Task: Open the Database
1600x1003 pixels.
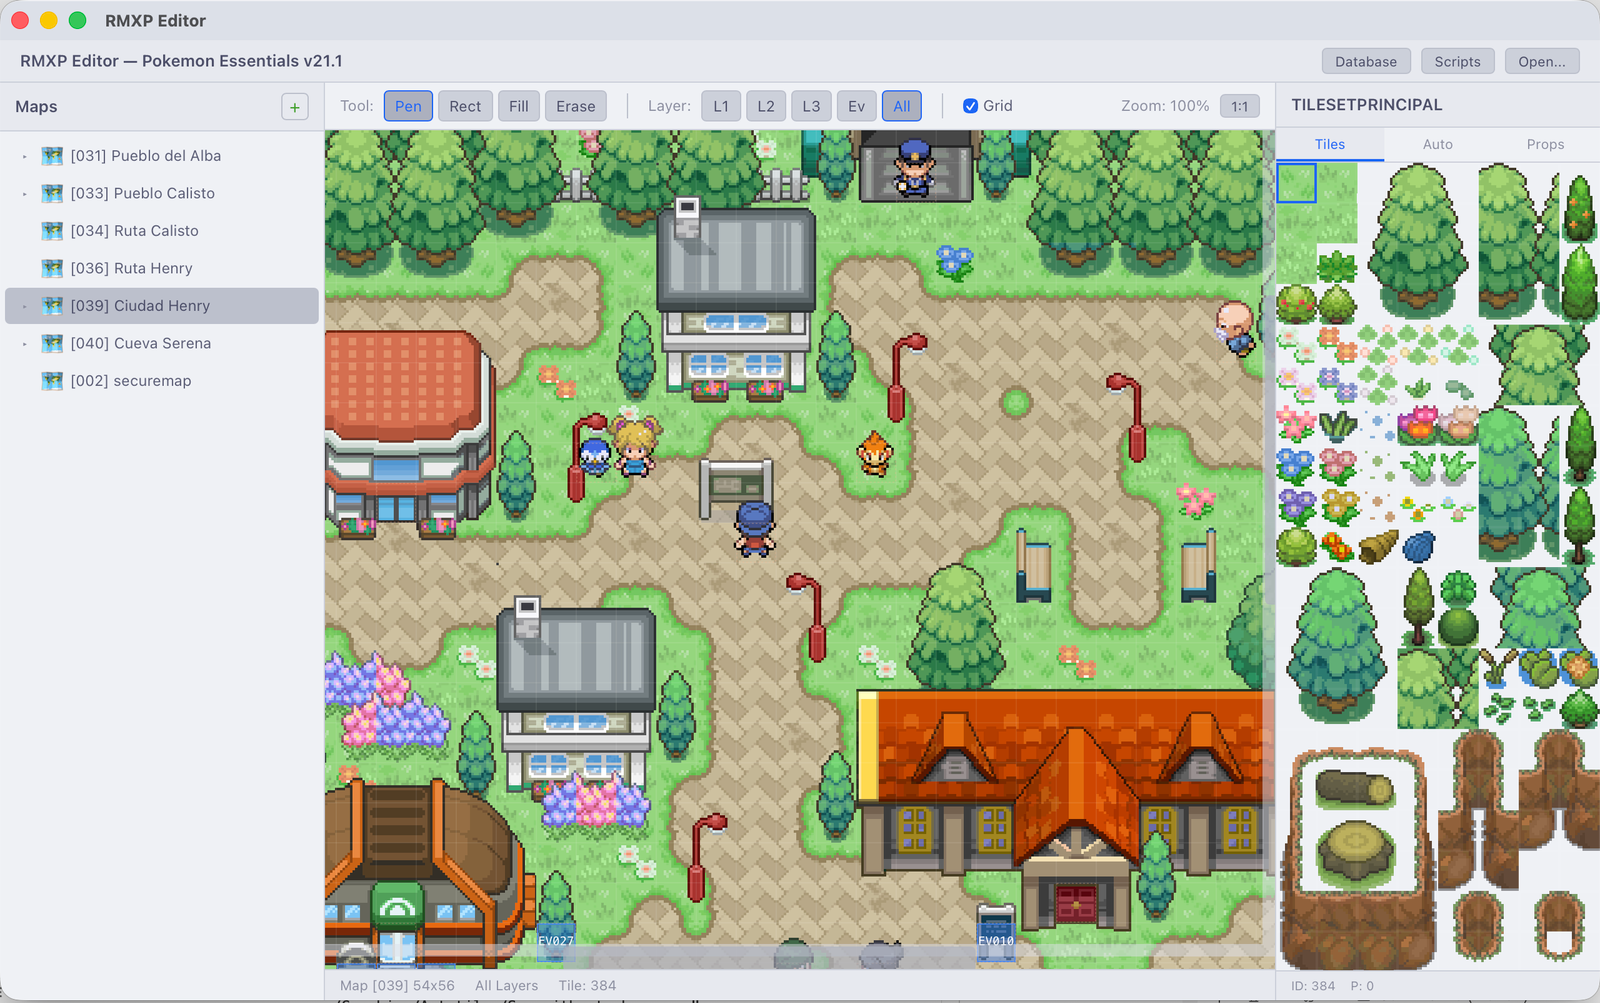Action: (x=1366, y=61)
